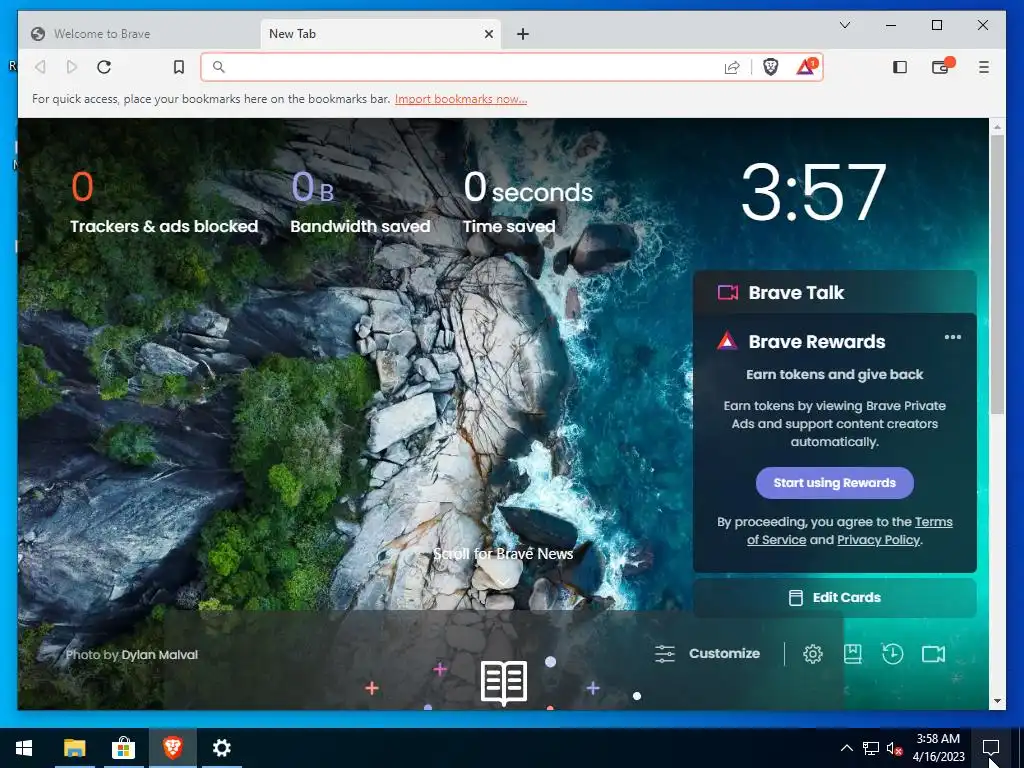Click the muted volume tray icon

(x=893, y=748)
